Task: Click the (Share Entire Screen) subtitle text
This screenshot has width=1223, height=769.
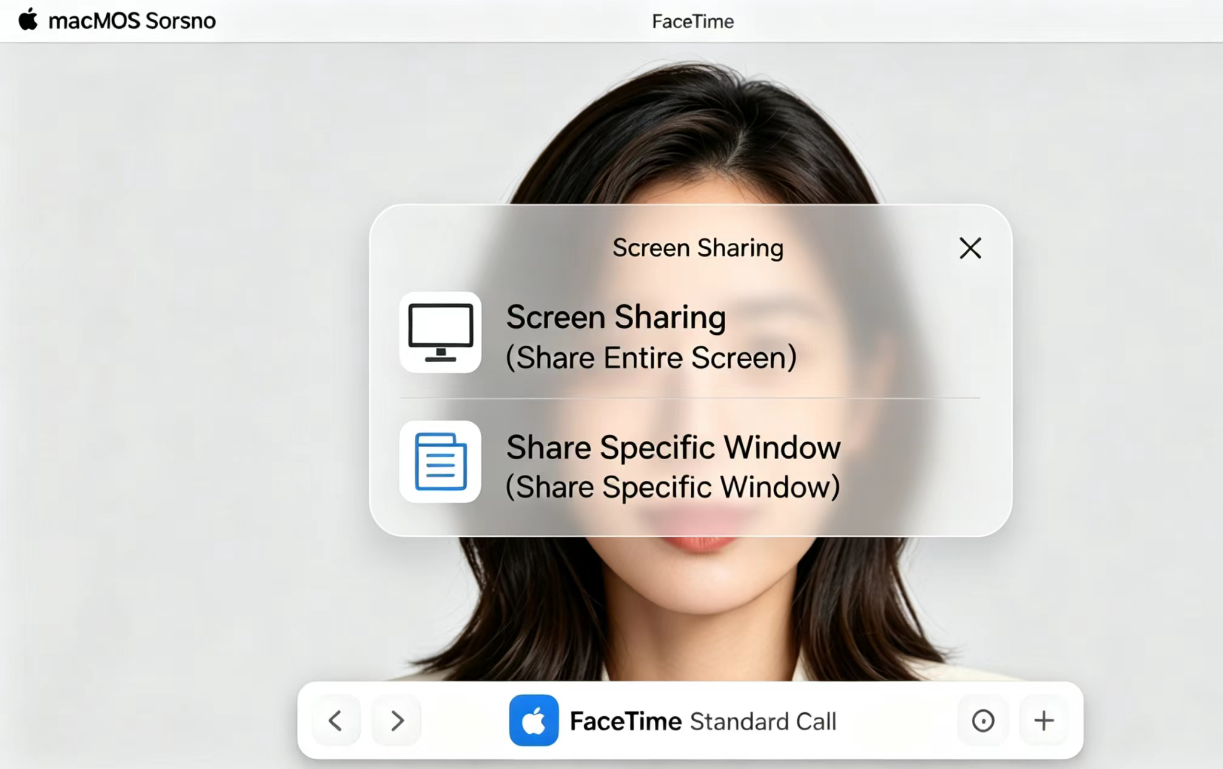Action: tap(650, 358)
